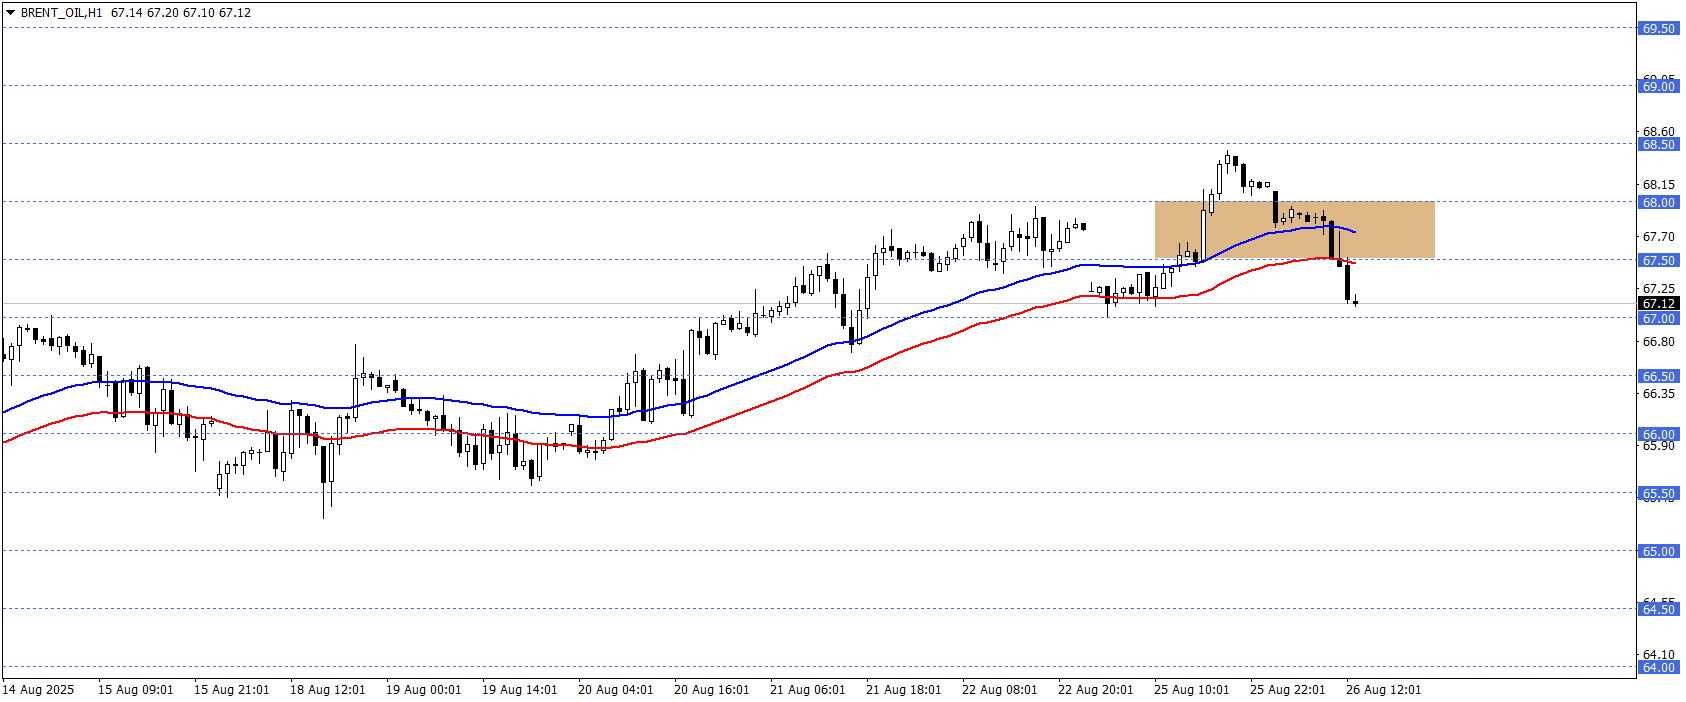Click the 68.15 price scale value
The image size is (1686, 702).
pos(1659,184)
